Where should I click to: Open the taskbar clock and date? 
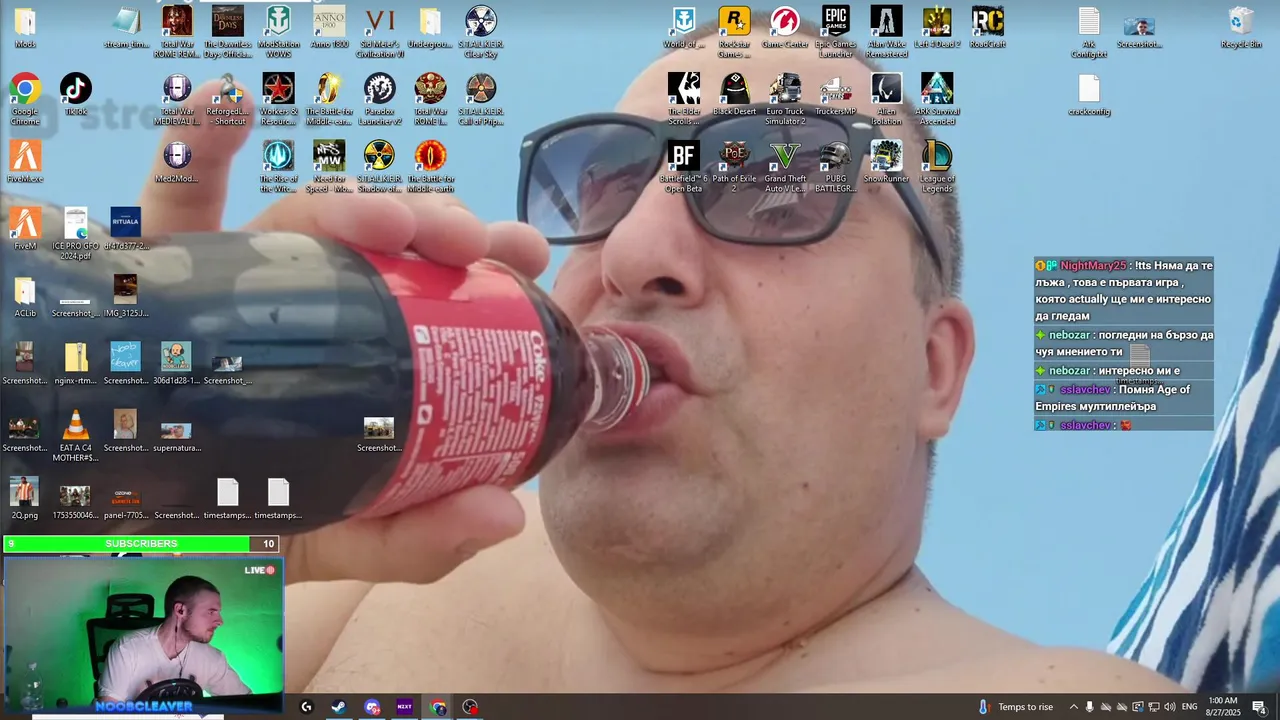(1223, 707)
